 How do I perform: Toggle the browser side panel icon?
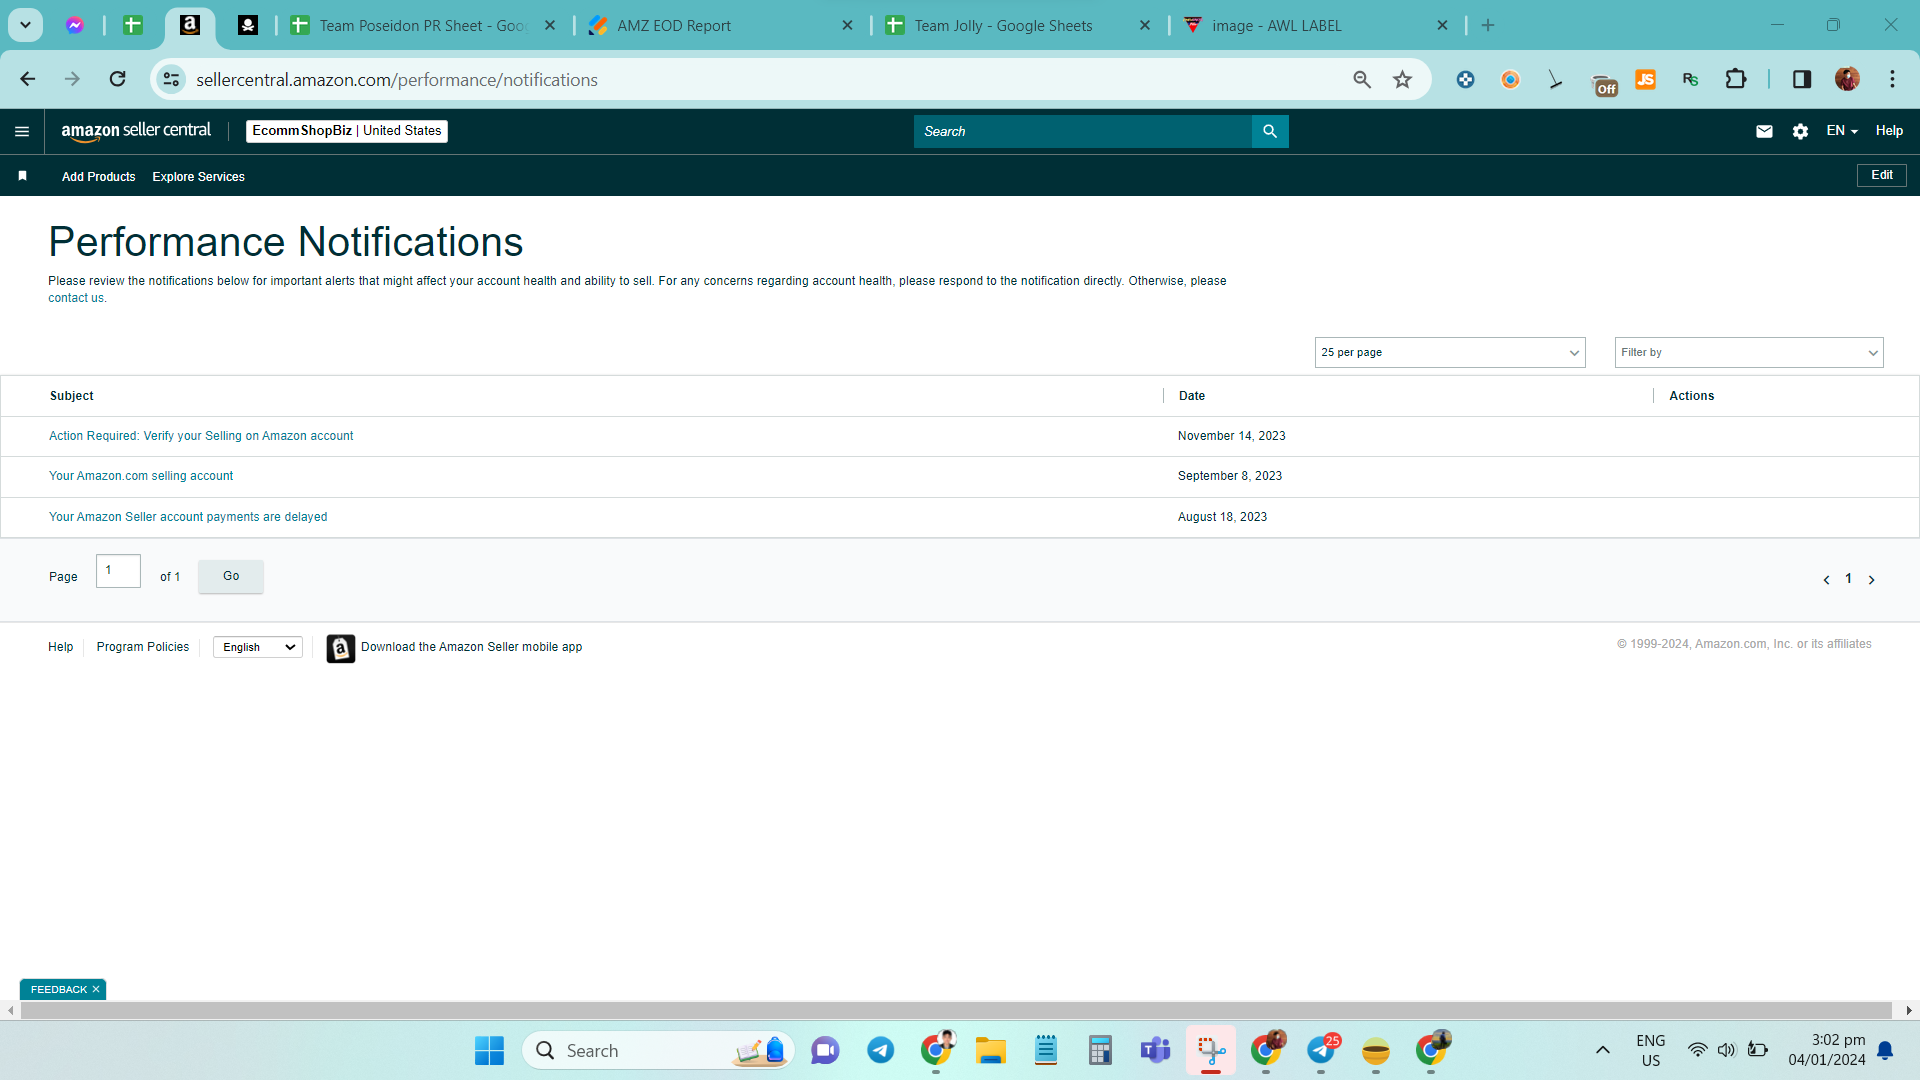(x=1802, y=79)
